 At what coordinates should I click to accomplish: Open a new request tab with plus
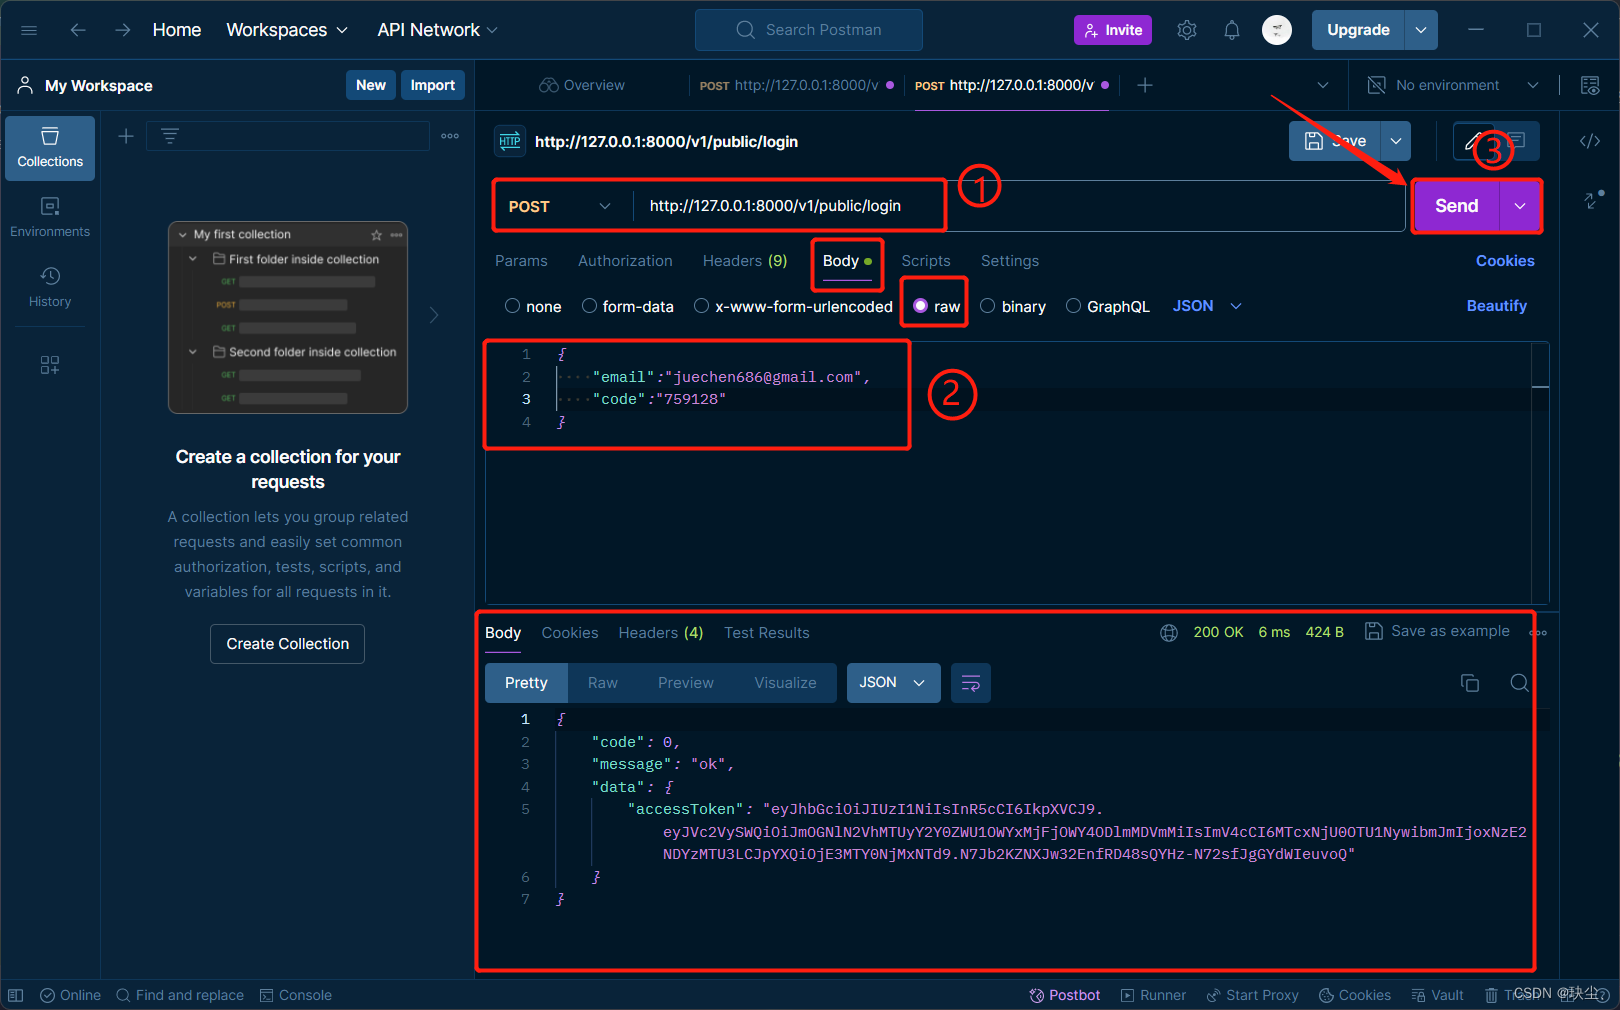coord(1145,85)
